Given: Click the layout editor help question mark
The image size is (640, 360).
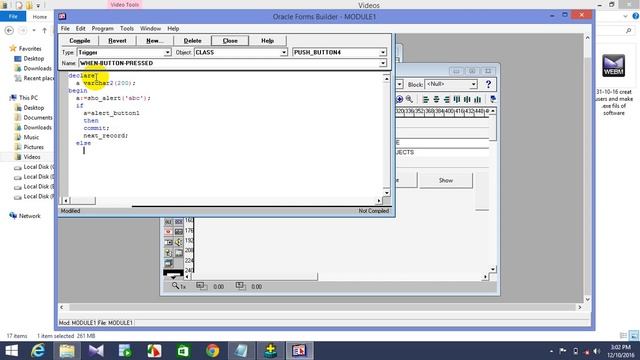Looking at the screenshot, I should pos(488,84).
